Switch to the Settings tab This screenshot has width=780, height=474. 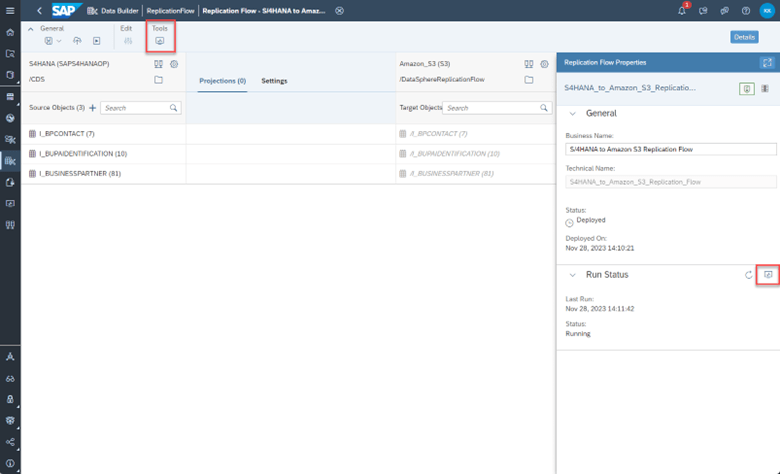click(274, 81)
